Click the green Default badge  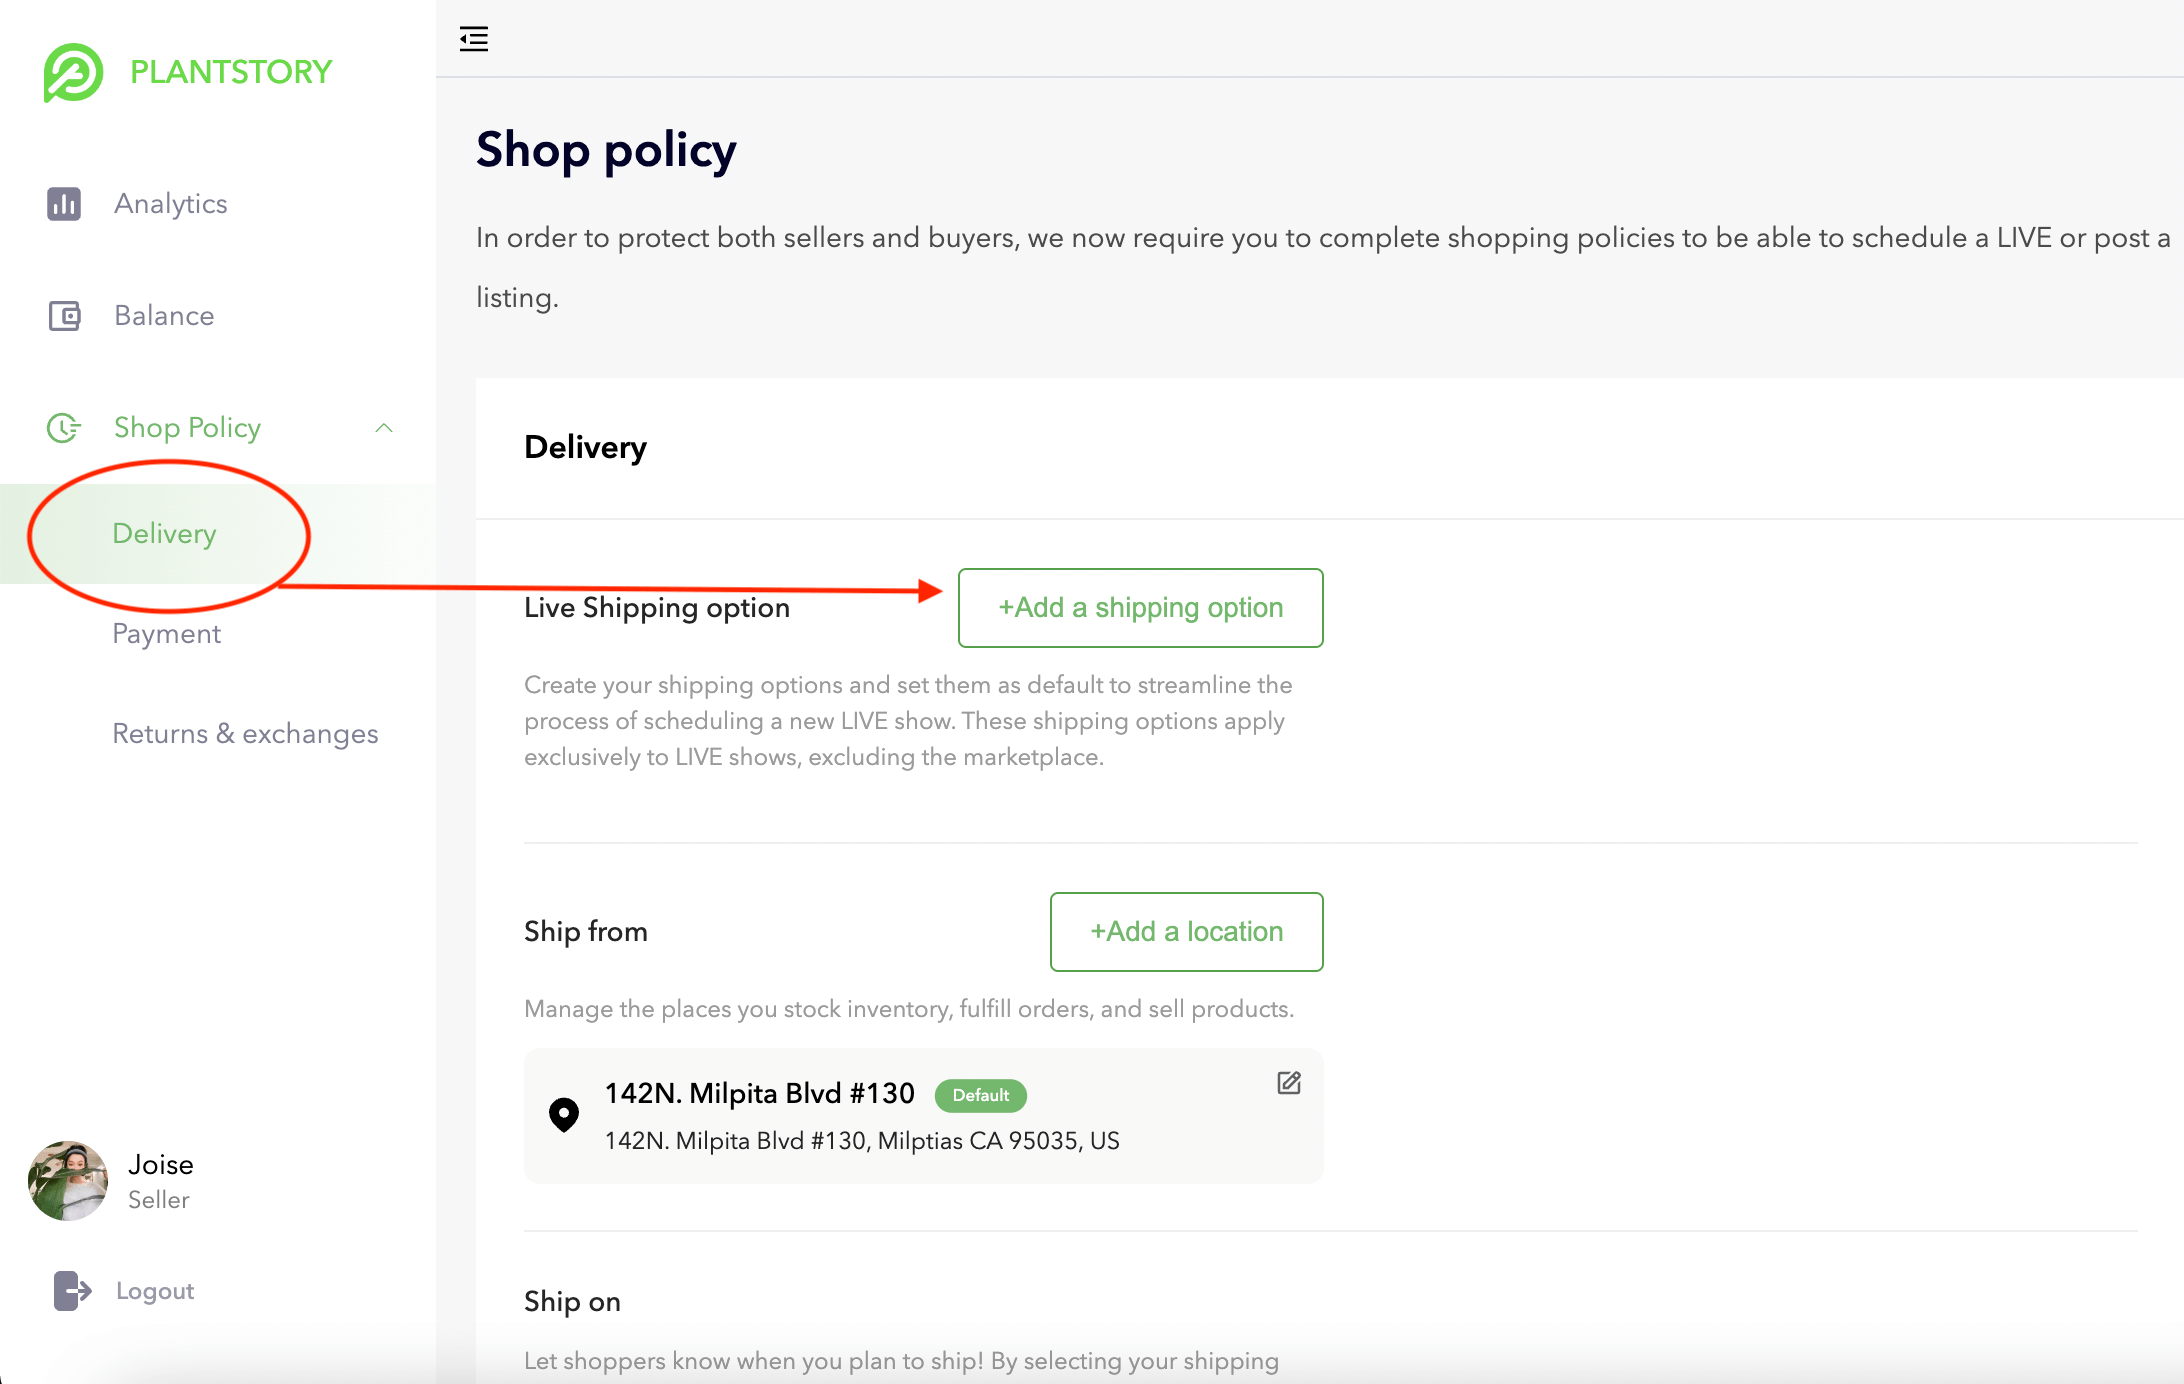pos(980,1095)
